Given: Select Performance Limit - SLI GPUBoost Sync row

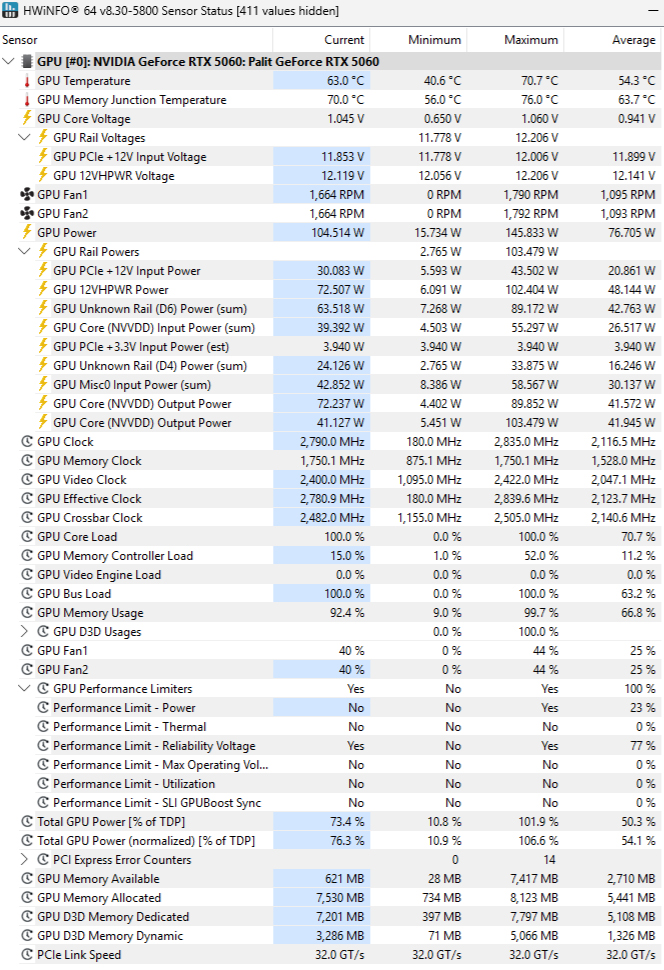Looking at the screenshot, I should click(x=330, y=802).
